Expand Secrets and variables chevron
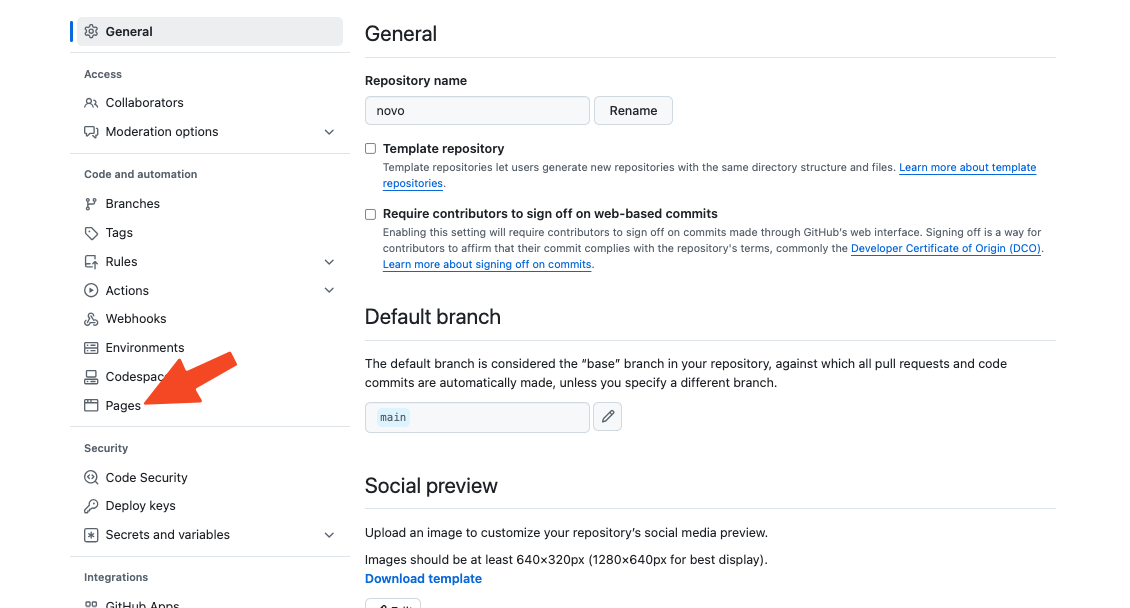 (x=329, y=535)
